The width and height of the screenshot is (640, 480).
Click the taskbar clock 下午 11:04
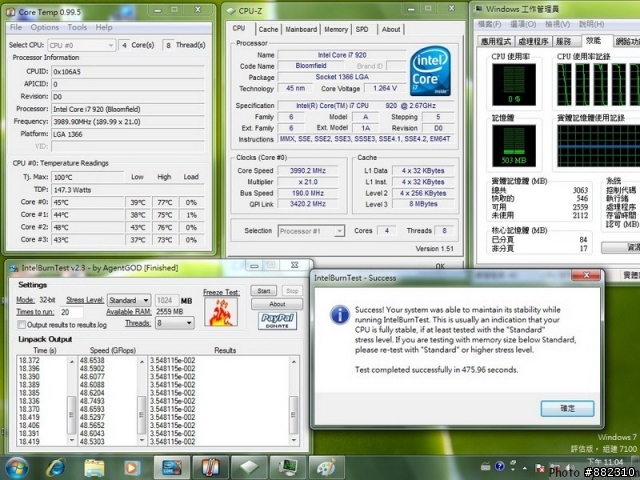click(605, 462)
